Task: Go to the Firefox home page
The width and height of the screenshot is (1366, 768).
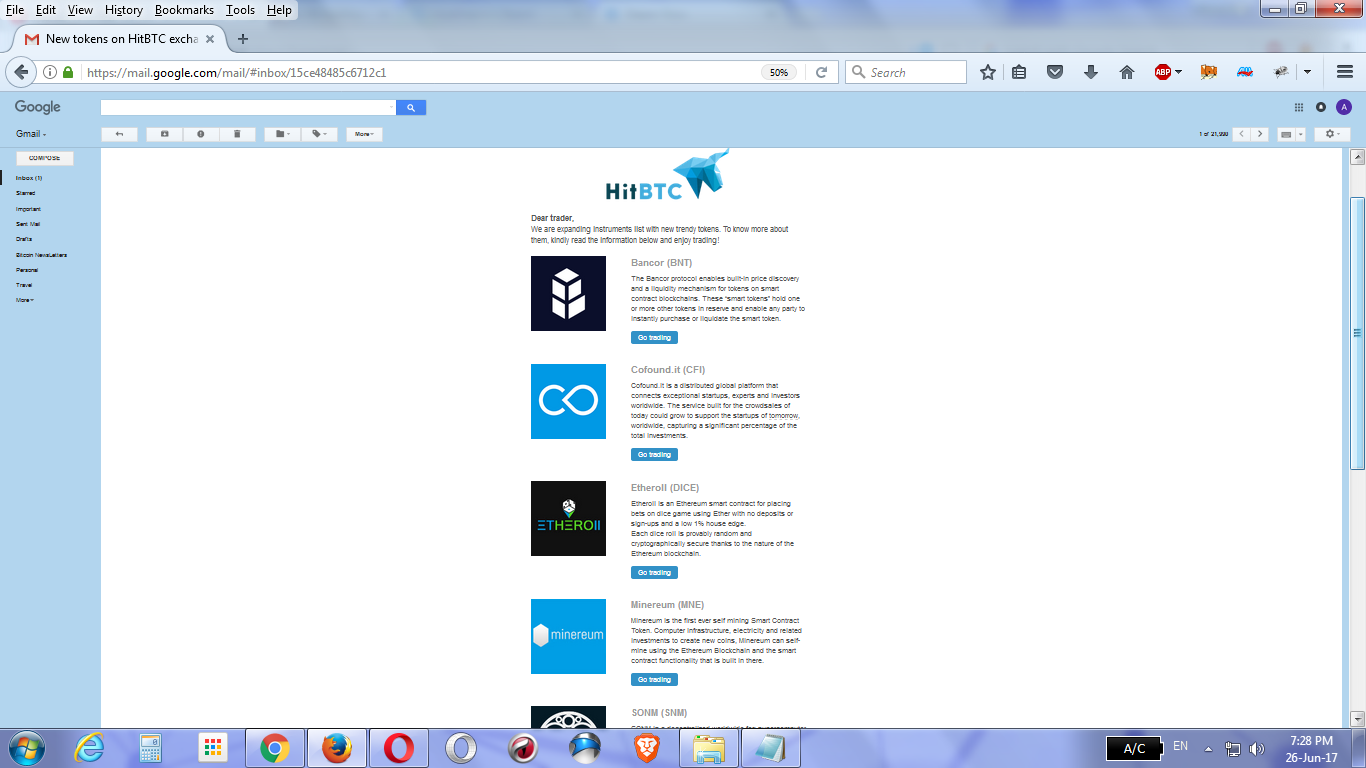Action: (x=1127, y=72)
